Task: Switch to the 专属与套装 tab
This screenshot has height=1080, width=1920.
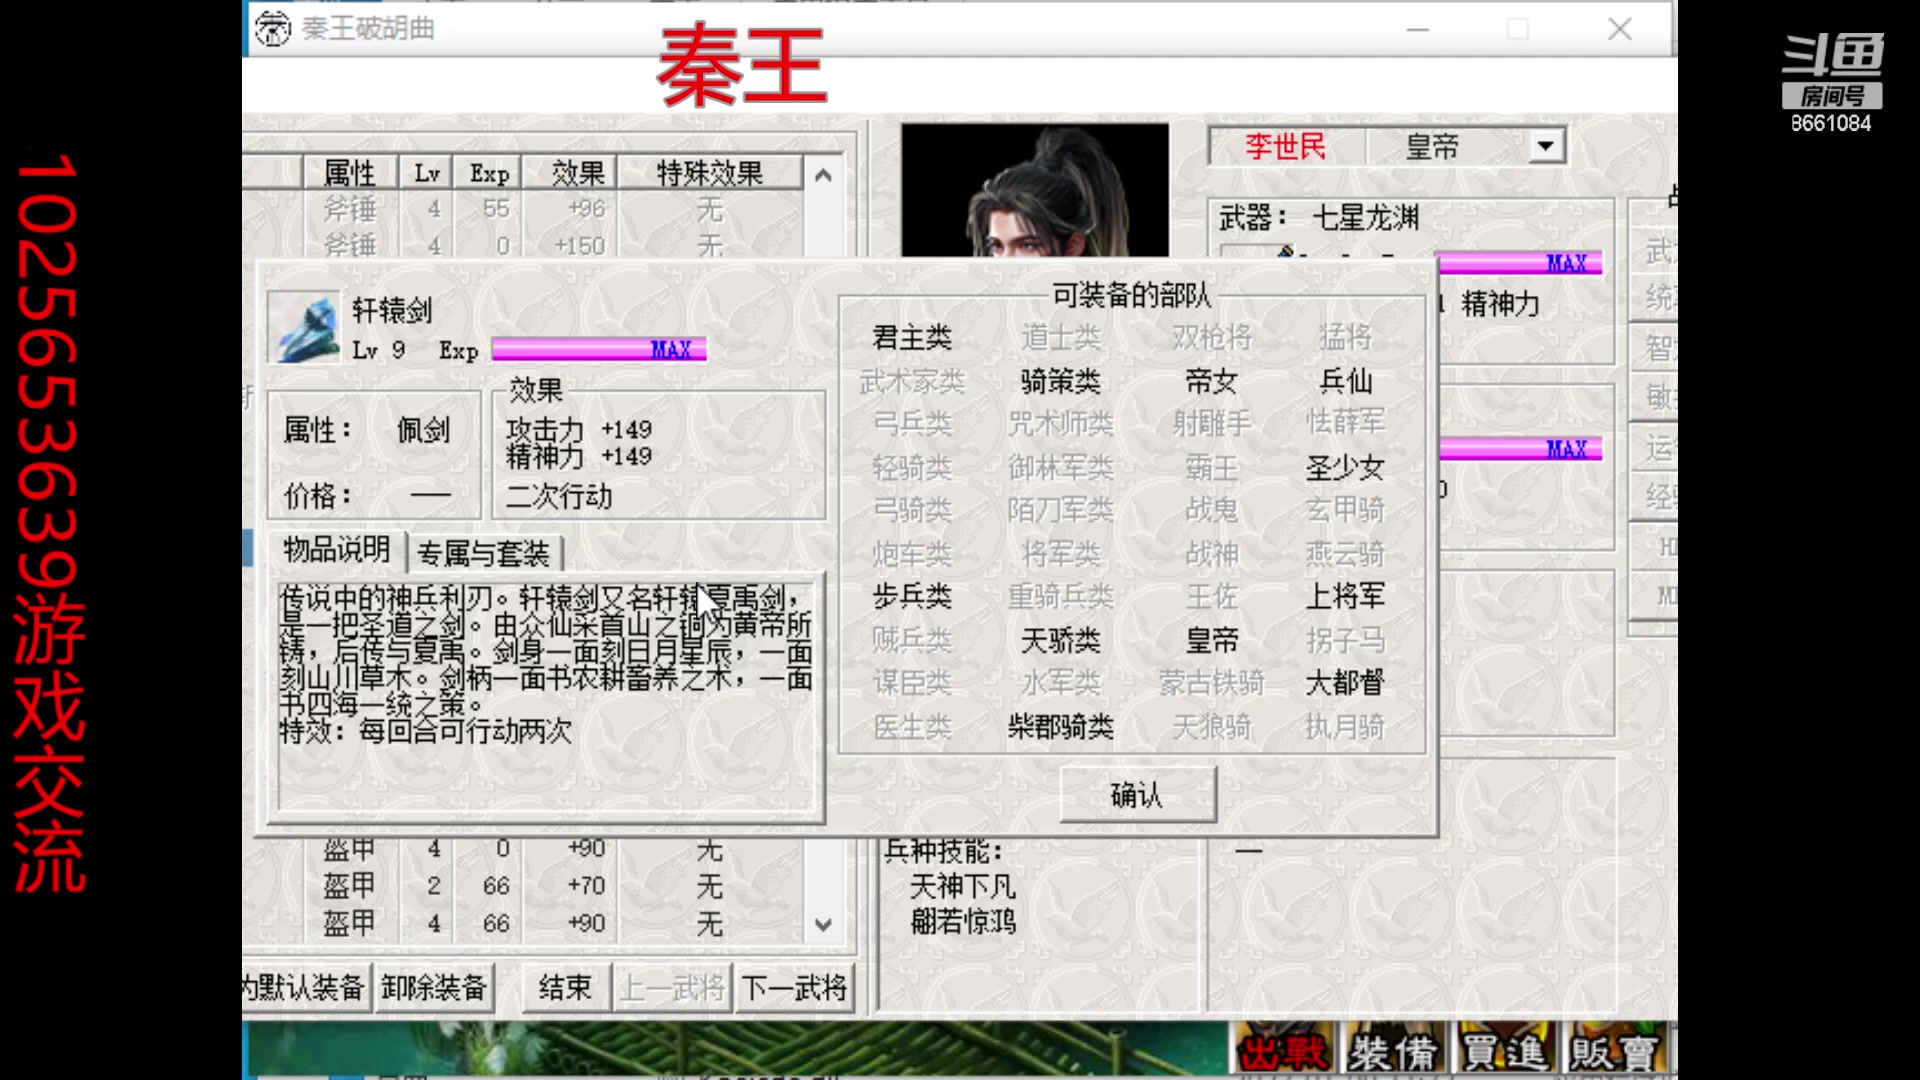Action: click(x=484, y=553)
